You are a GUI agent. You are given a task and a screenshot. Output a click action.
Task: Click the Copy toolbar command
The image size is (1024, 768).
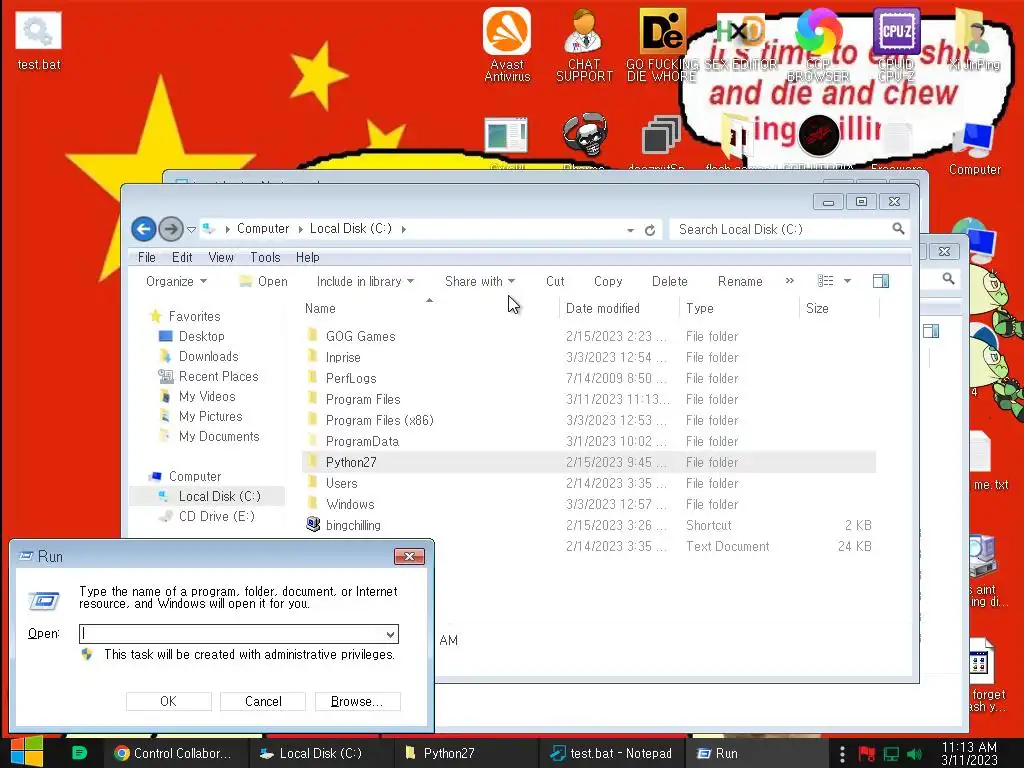click(607, 281)
